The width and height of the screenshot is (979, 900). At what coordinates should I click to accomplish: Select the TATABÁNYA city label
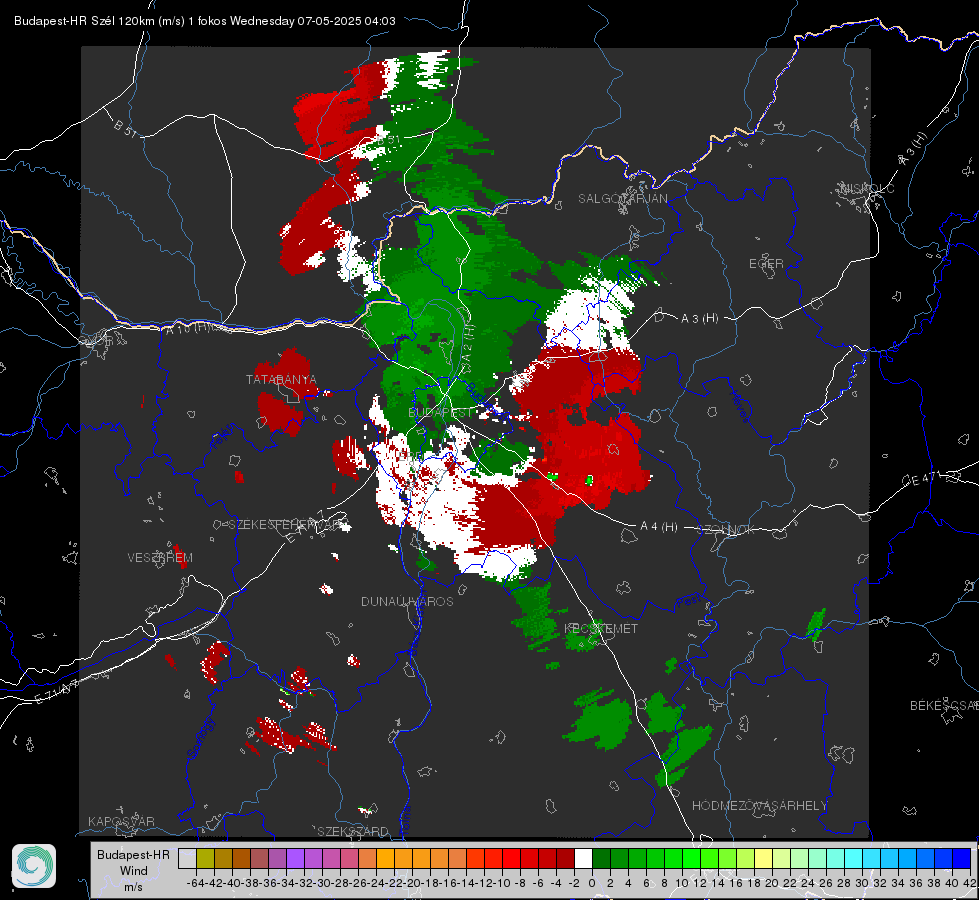[x=281, y=380]
